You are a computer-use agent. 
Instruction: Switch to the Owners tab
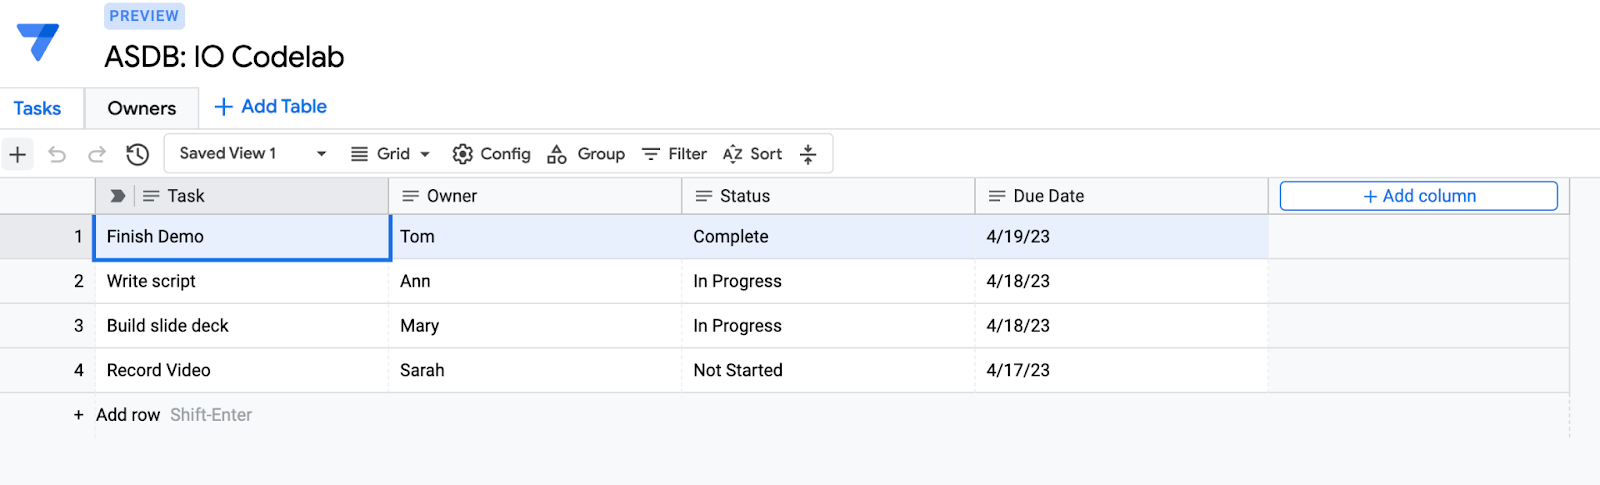click(x=141, y=108)
